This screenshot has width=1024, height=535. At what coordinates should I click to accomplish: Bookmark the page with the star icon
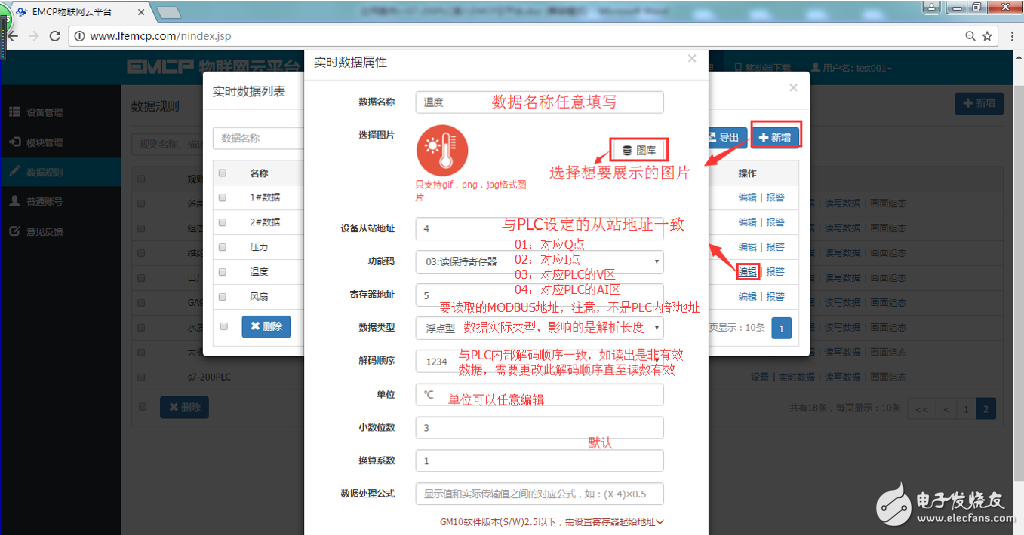click(x=987, y=36)
